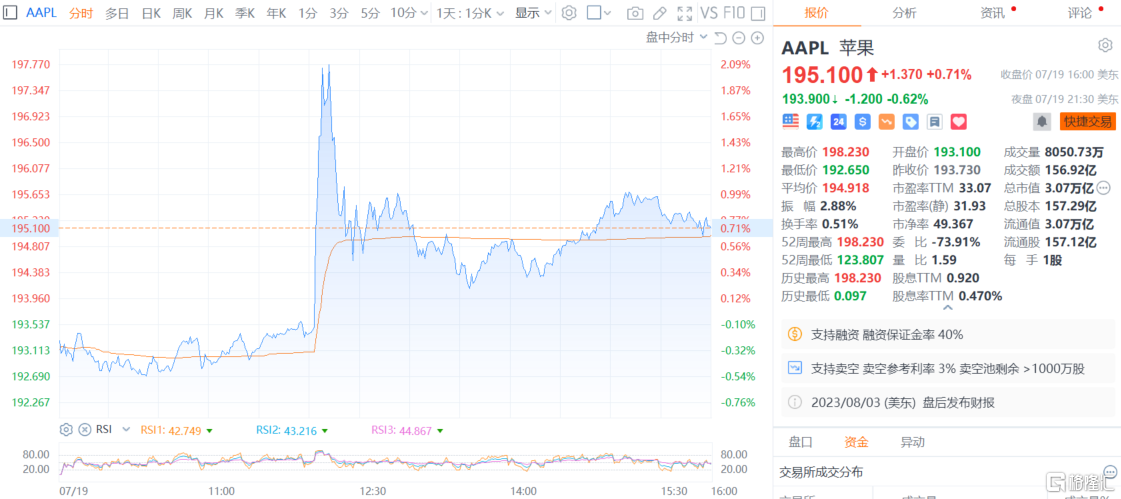Open RSI indicator settings gear
The image size is (1121, 499).
66,430
